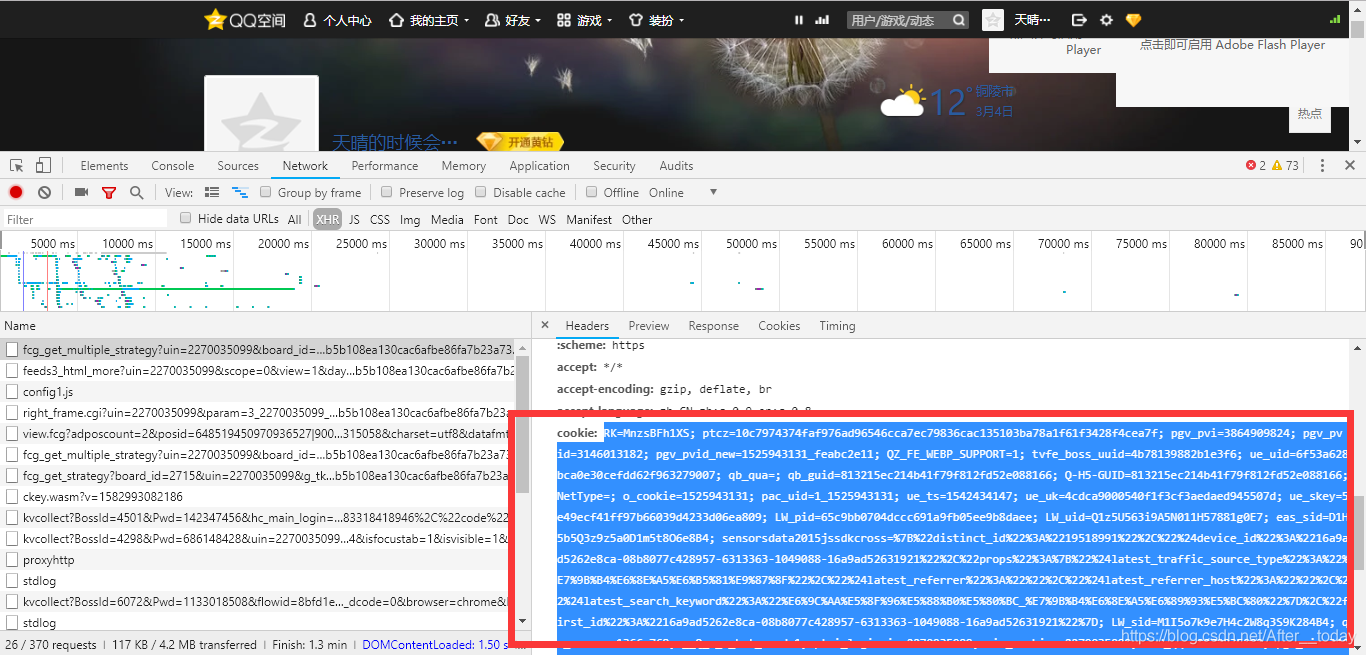
Task: Filter requests by JS type
Action: tap(354, 219)
